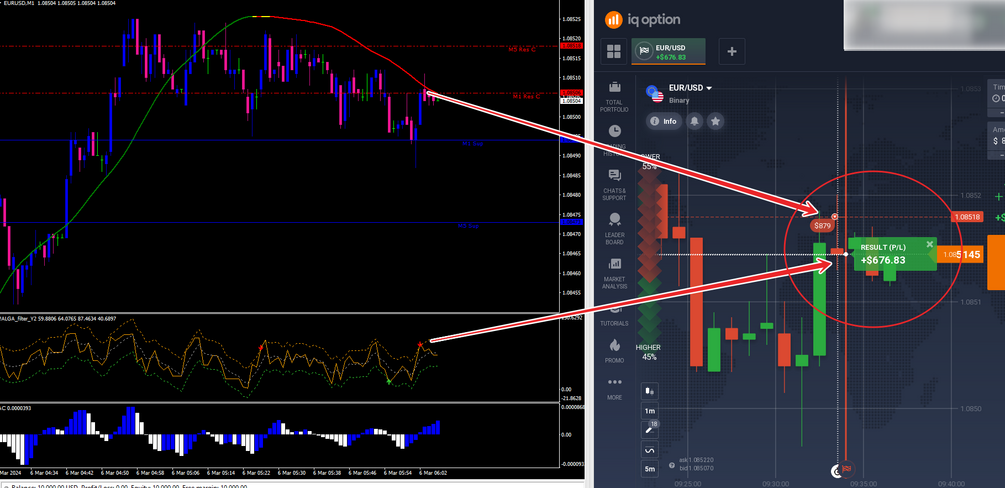Open Market Analysis
1005x488 pixels.
pos(614,273)
